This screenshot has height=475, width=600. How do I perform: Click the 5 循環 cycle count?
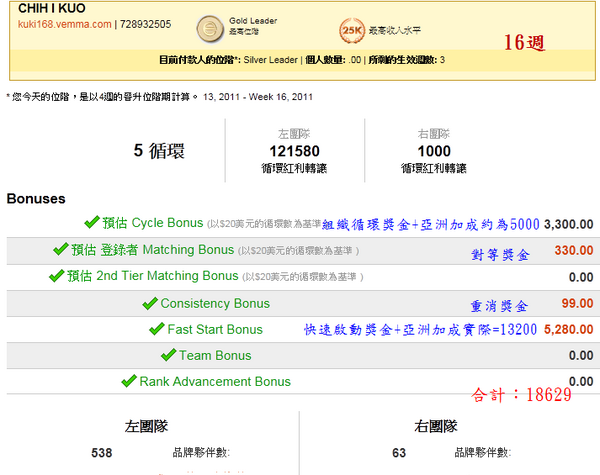159,150
